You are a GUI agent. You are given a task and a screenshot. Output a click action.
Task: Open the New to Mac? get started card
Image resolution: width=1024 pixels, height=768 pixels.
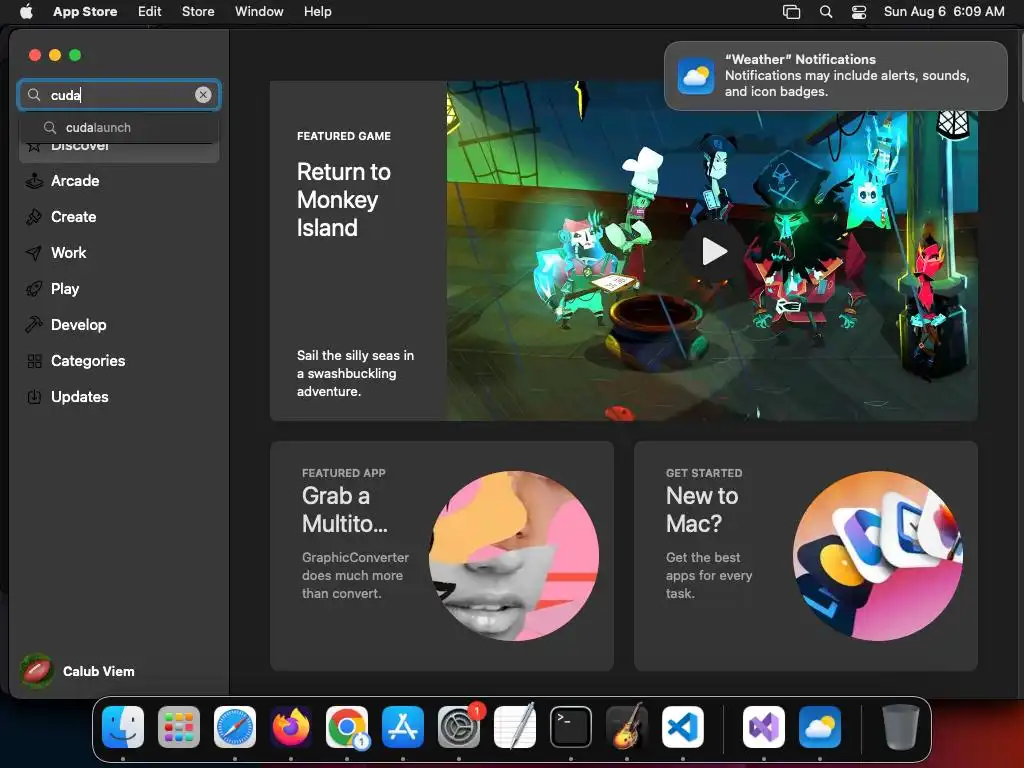click(805, 556)
